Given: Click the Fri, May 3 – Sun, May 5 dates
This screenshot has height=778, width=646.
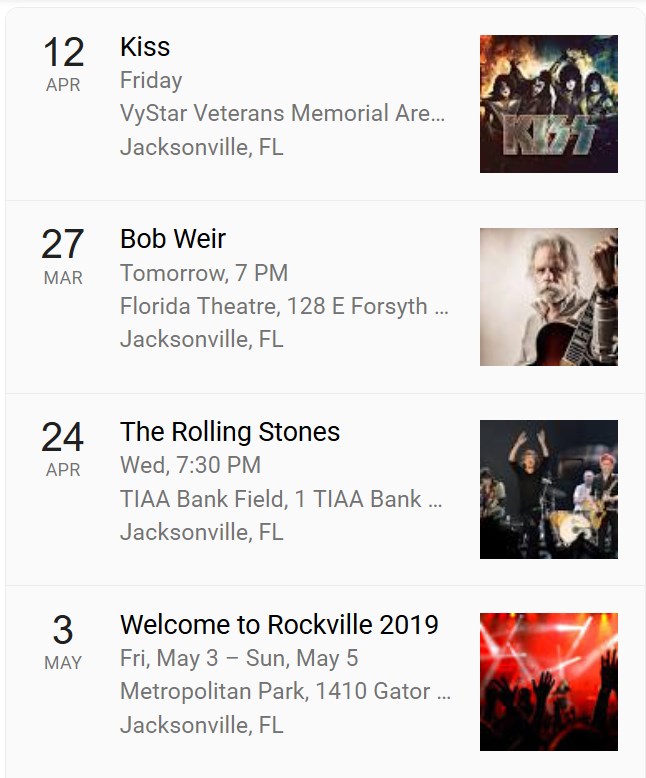Looking at the screenshot, I should click(x=239, y=658).
